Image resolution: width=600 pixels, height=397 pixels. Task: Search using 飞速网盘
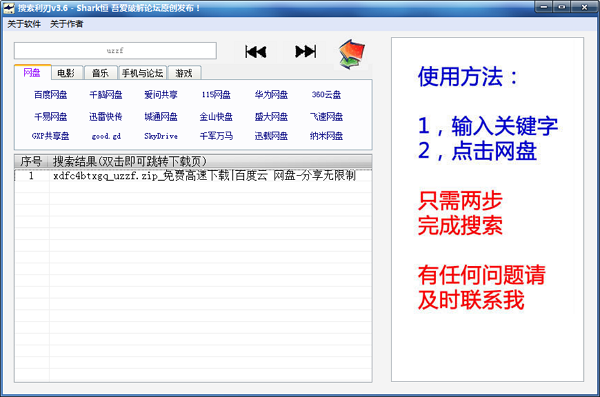click(x=326, y=116)
